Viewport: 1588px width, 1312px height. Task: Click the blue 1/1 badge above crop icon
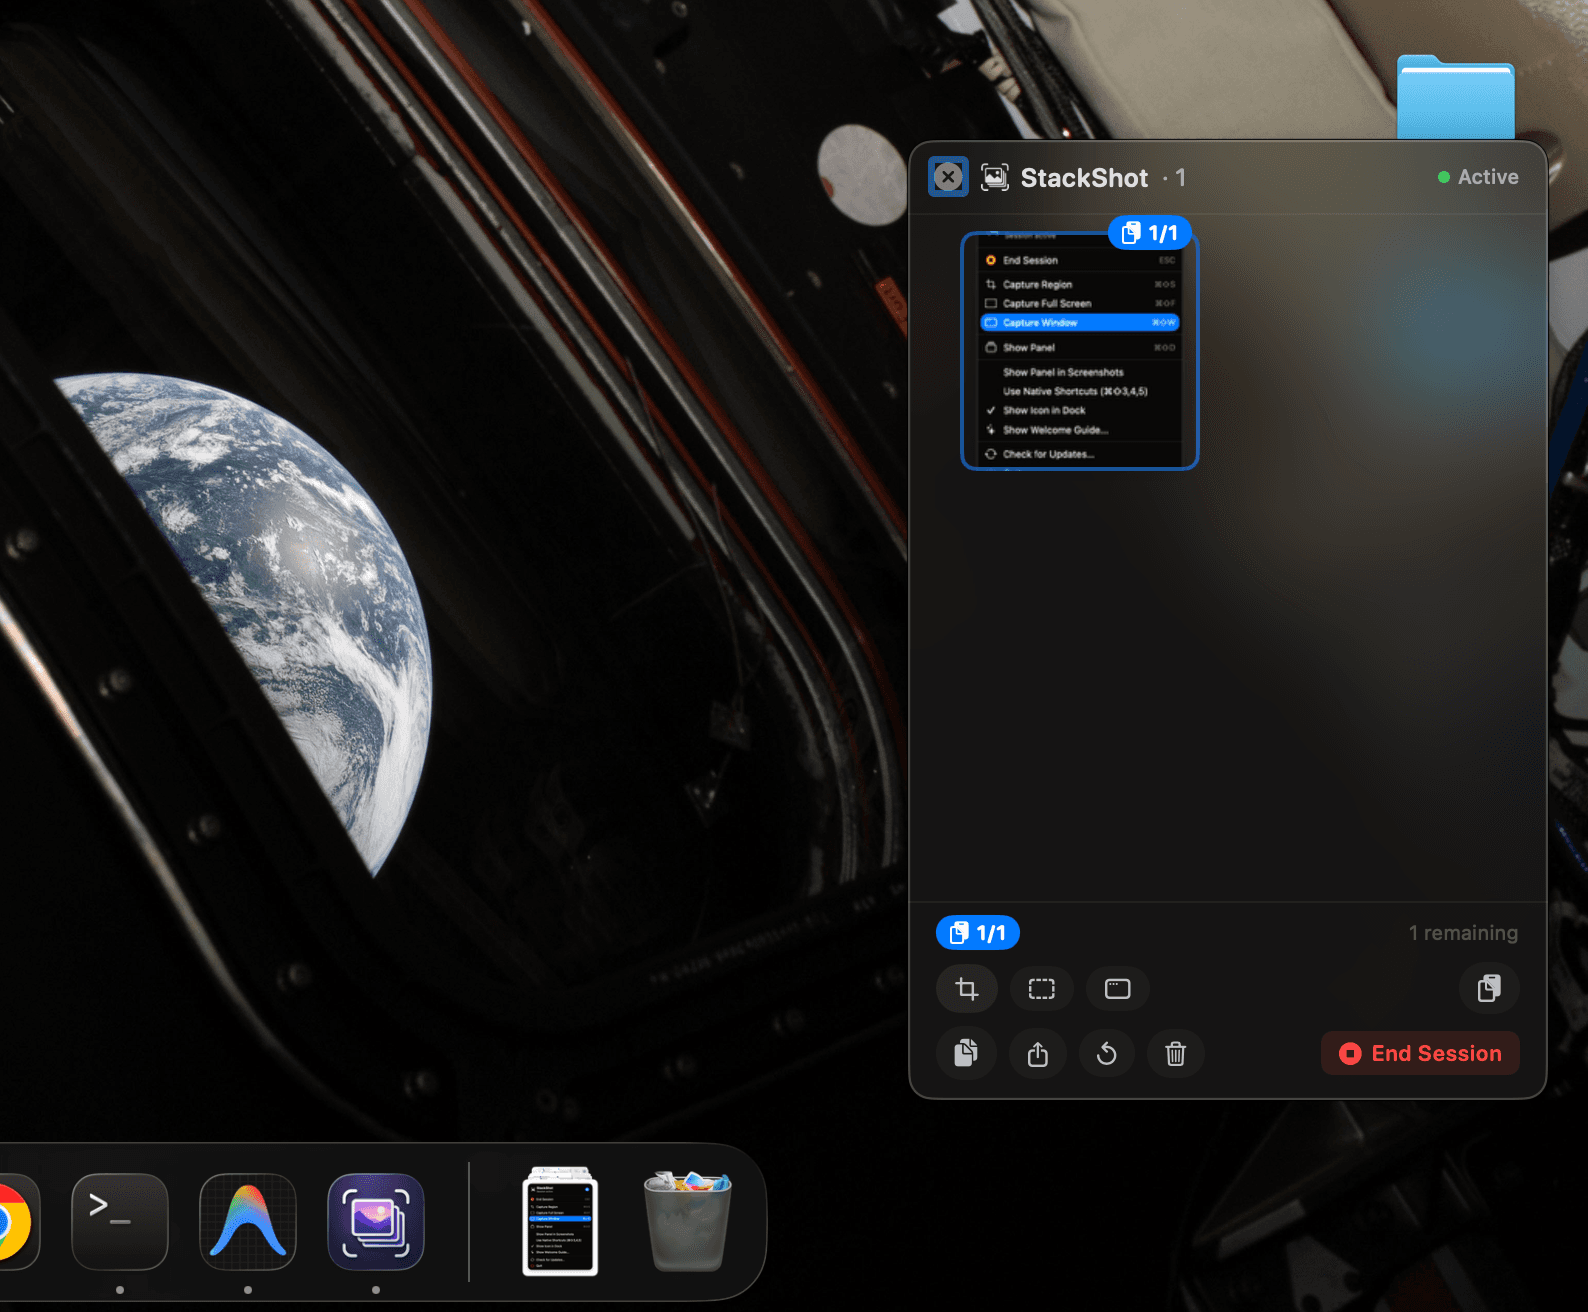point(977,932)
